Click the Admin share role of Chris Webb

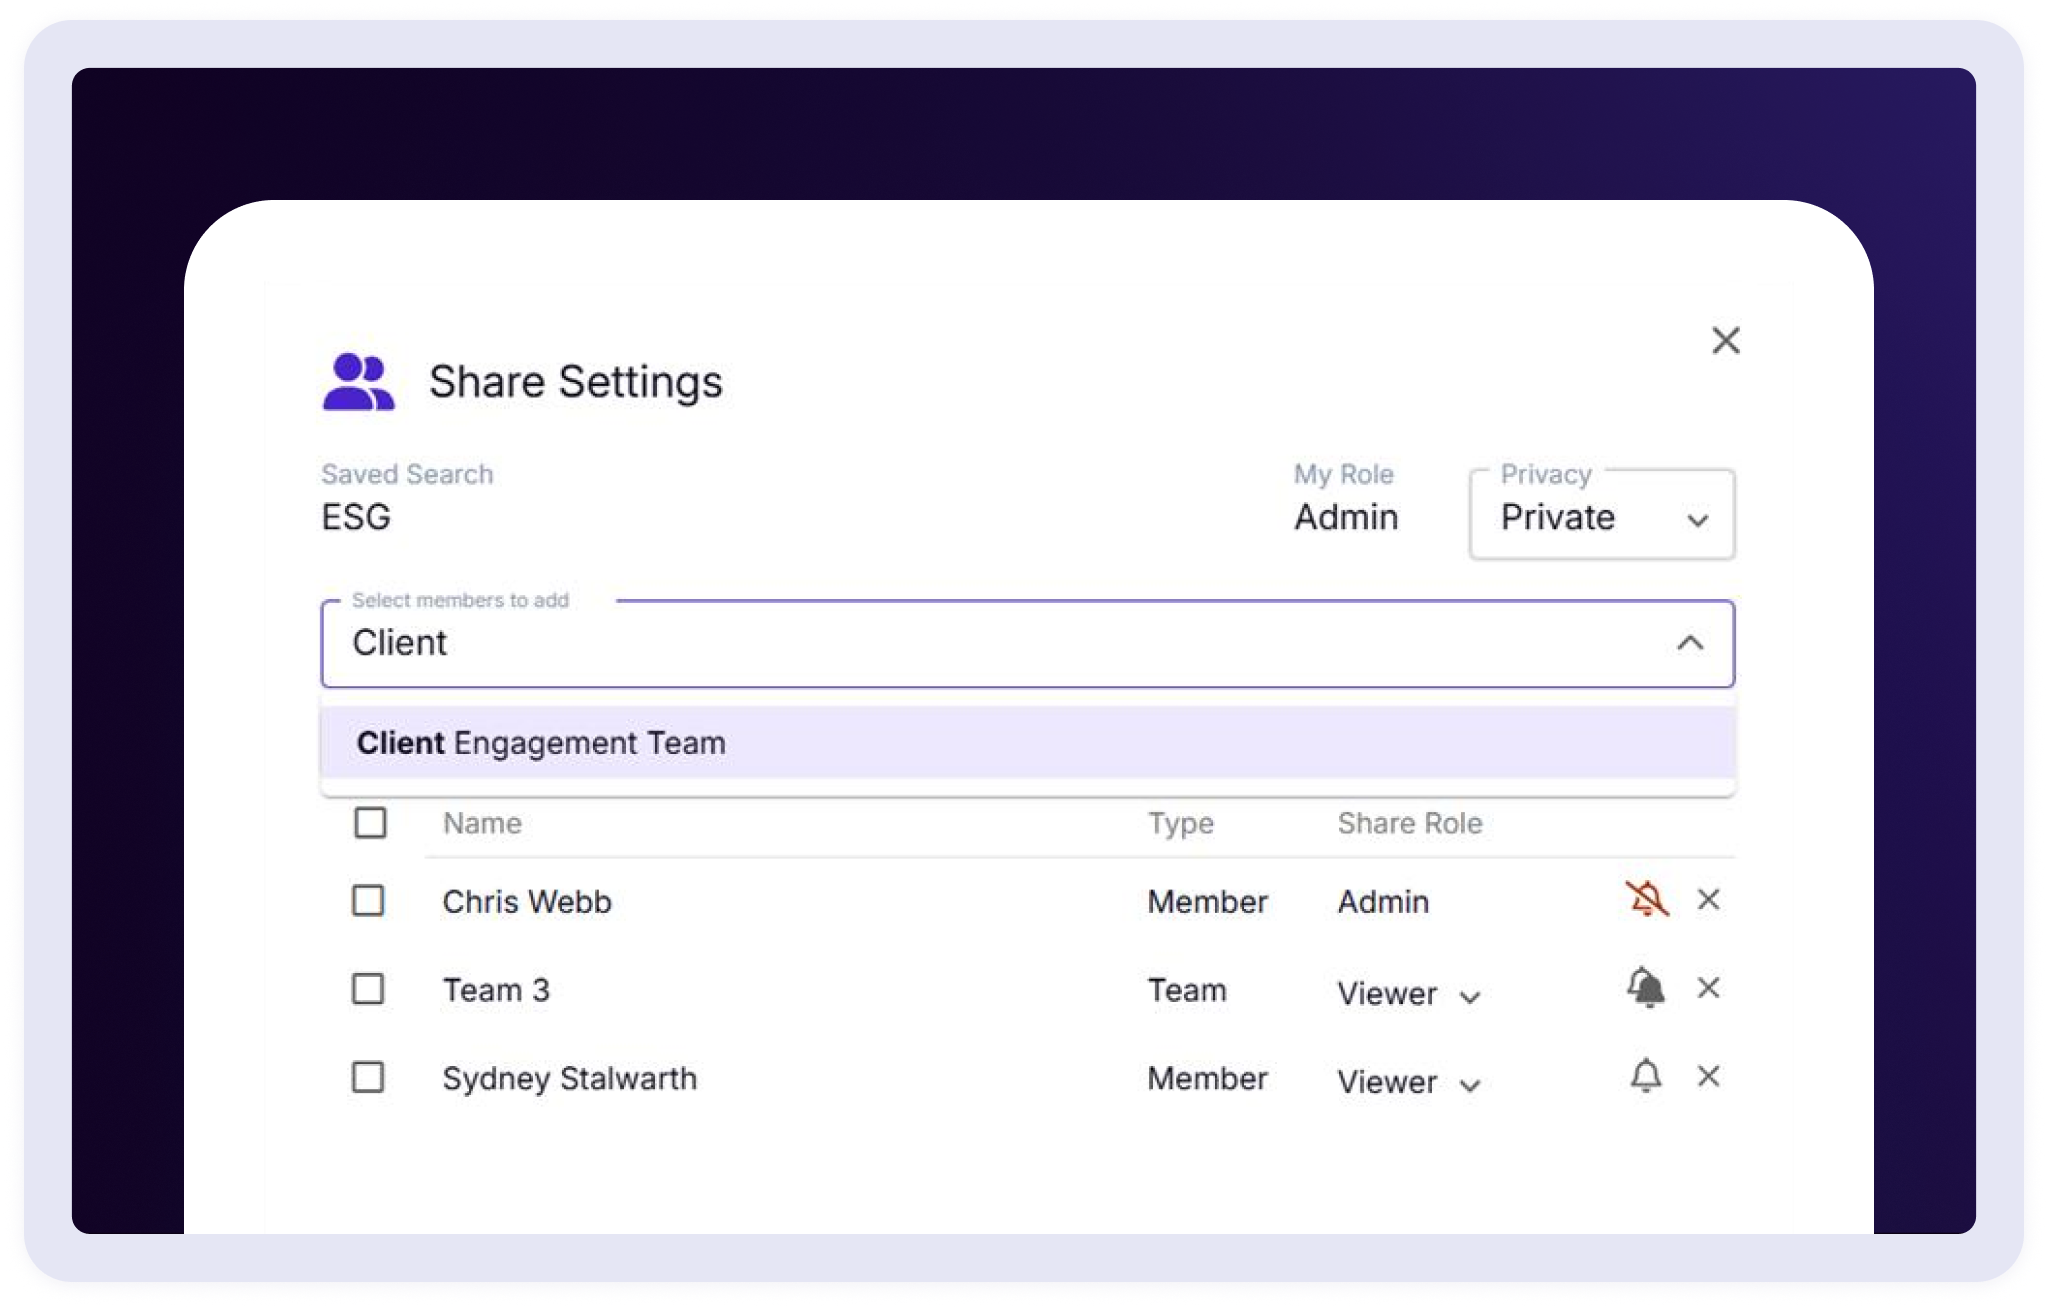pos(1383,902)
